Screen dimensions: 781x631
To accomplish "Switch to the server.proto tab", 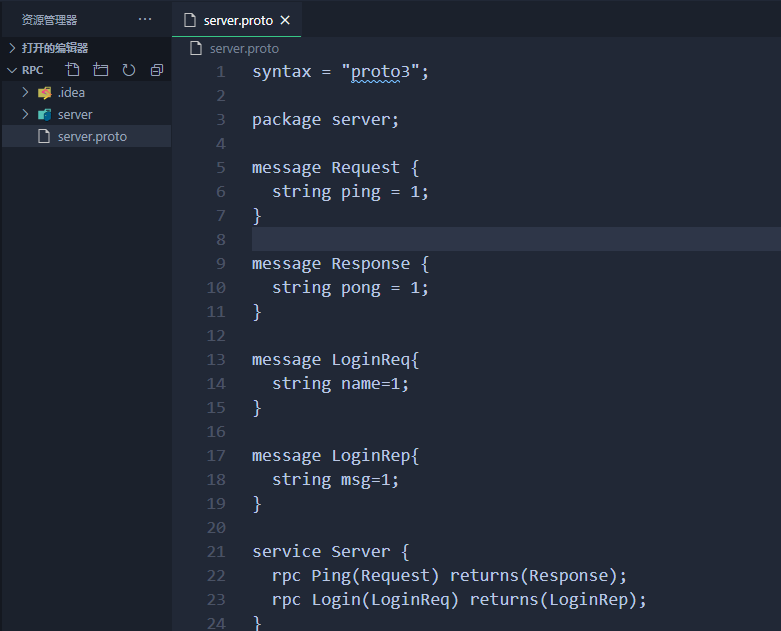I will [x=238, y=20].
